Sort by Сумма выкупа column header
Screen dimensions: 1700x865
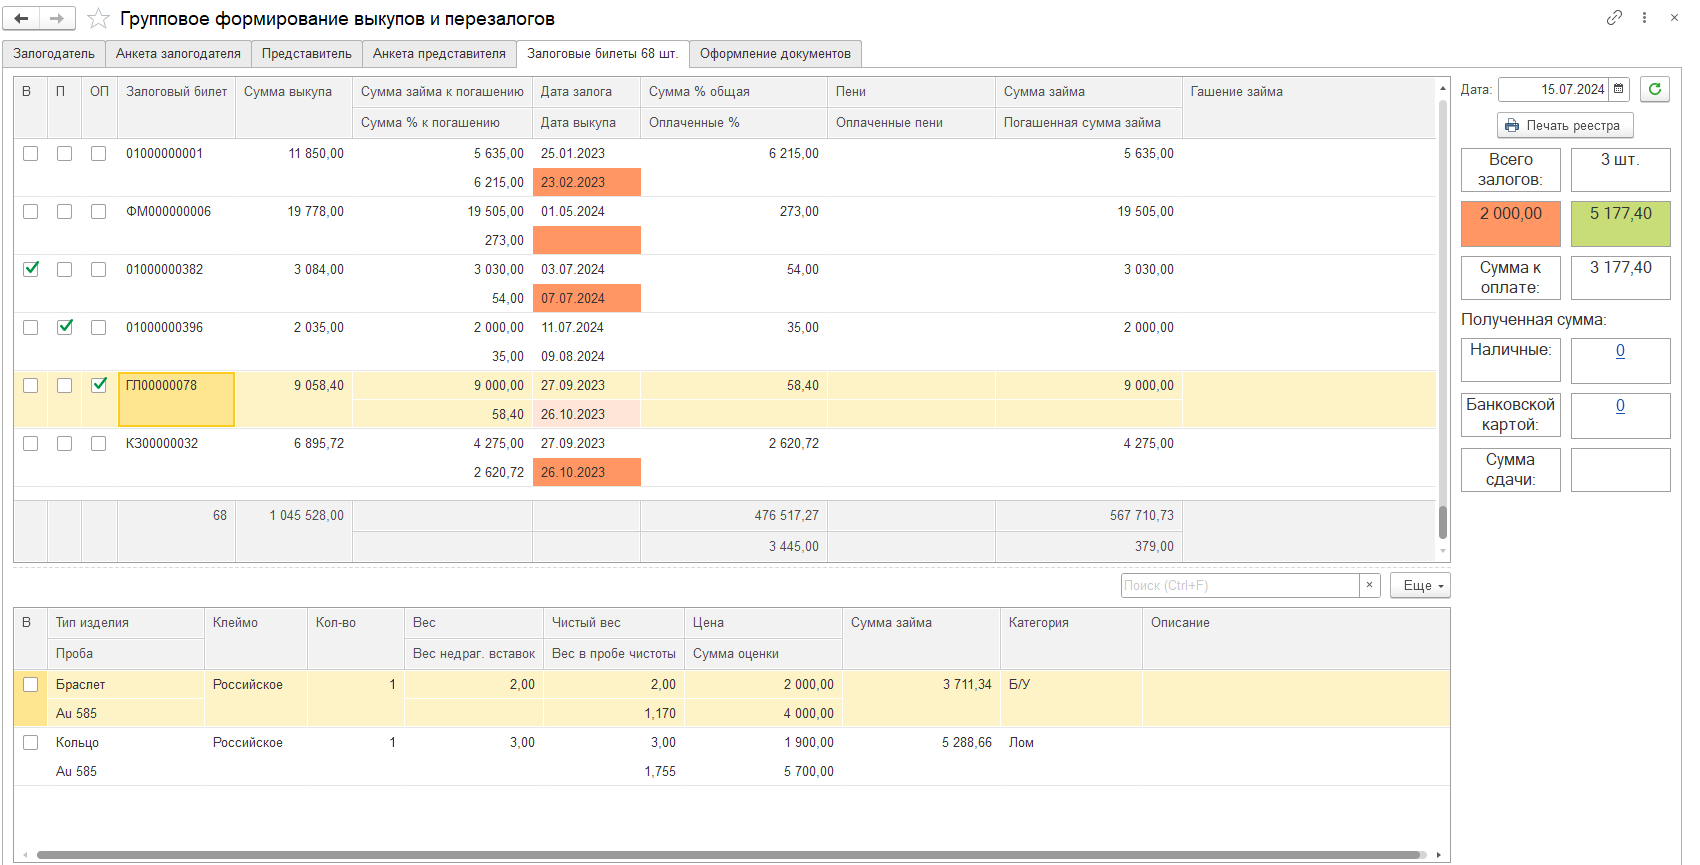(x=294, y=107)
